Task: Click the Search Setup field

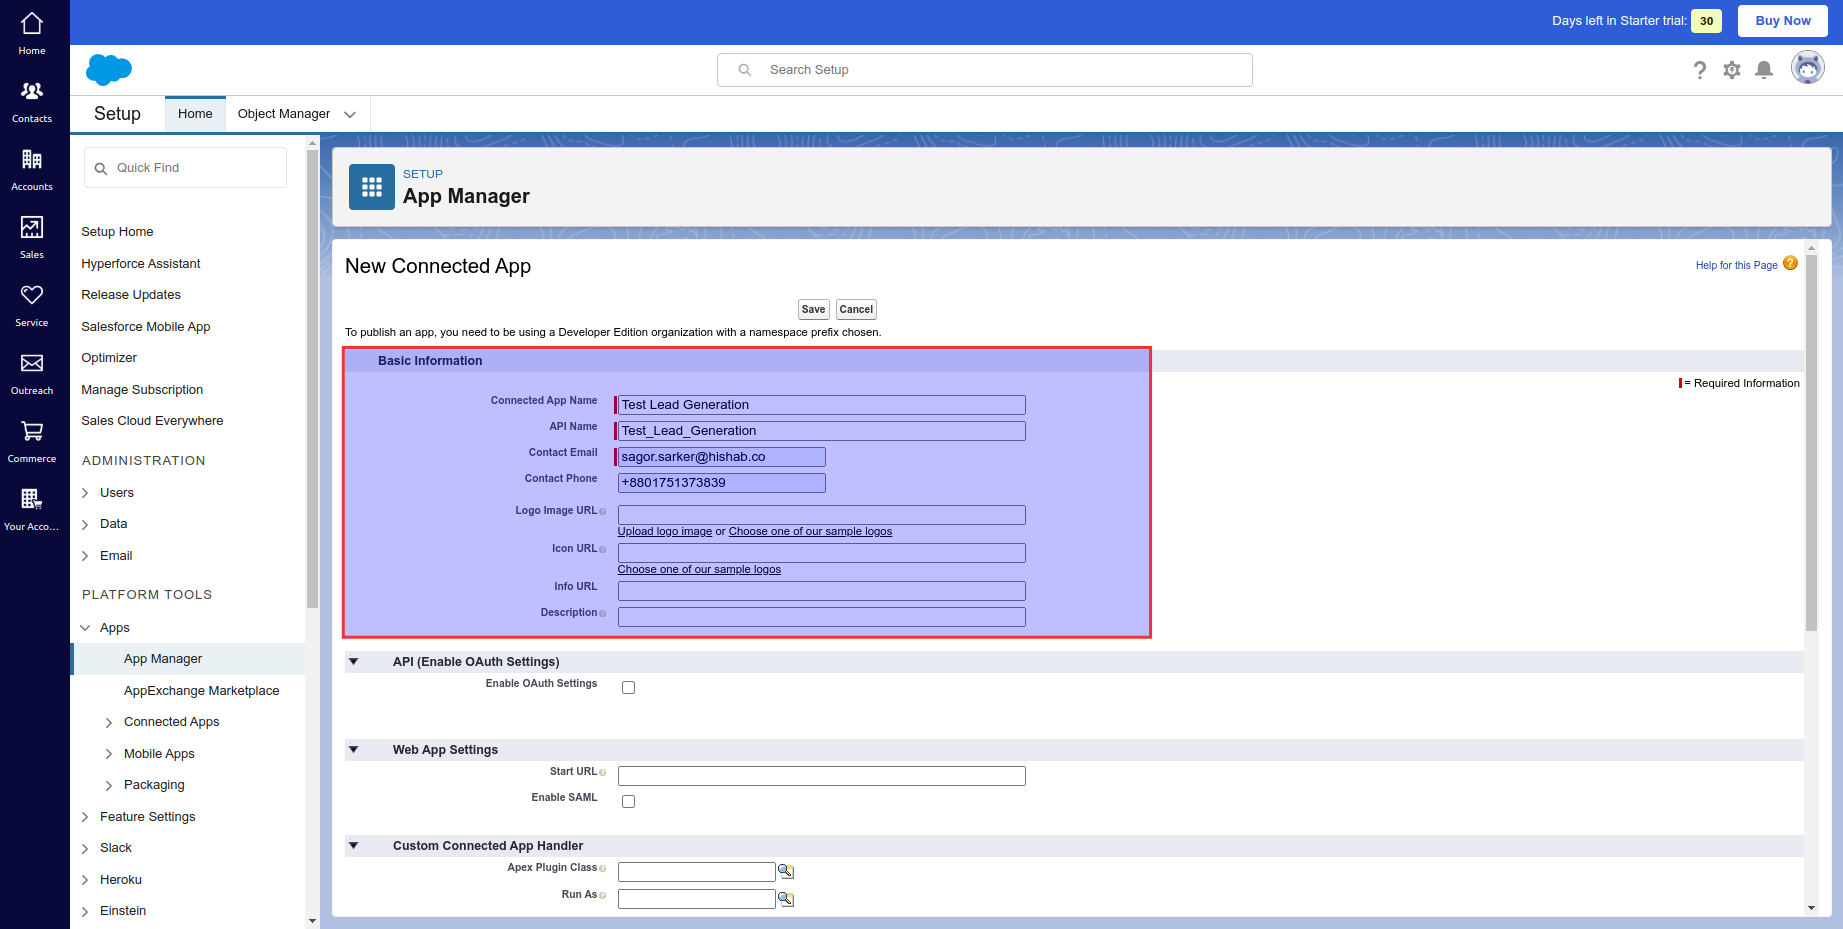Action: click(x=985, y=70)
